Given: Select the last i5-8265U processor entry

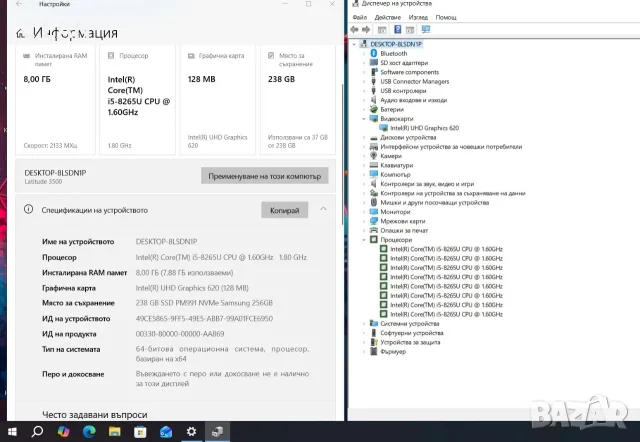Looking at the screenshot, I should pos(446,314).
